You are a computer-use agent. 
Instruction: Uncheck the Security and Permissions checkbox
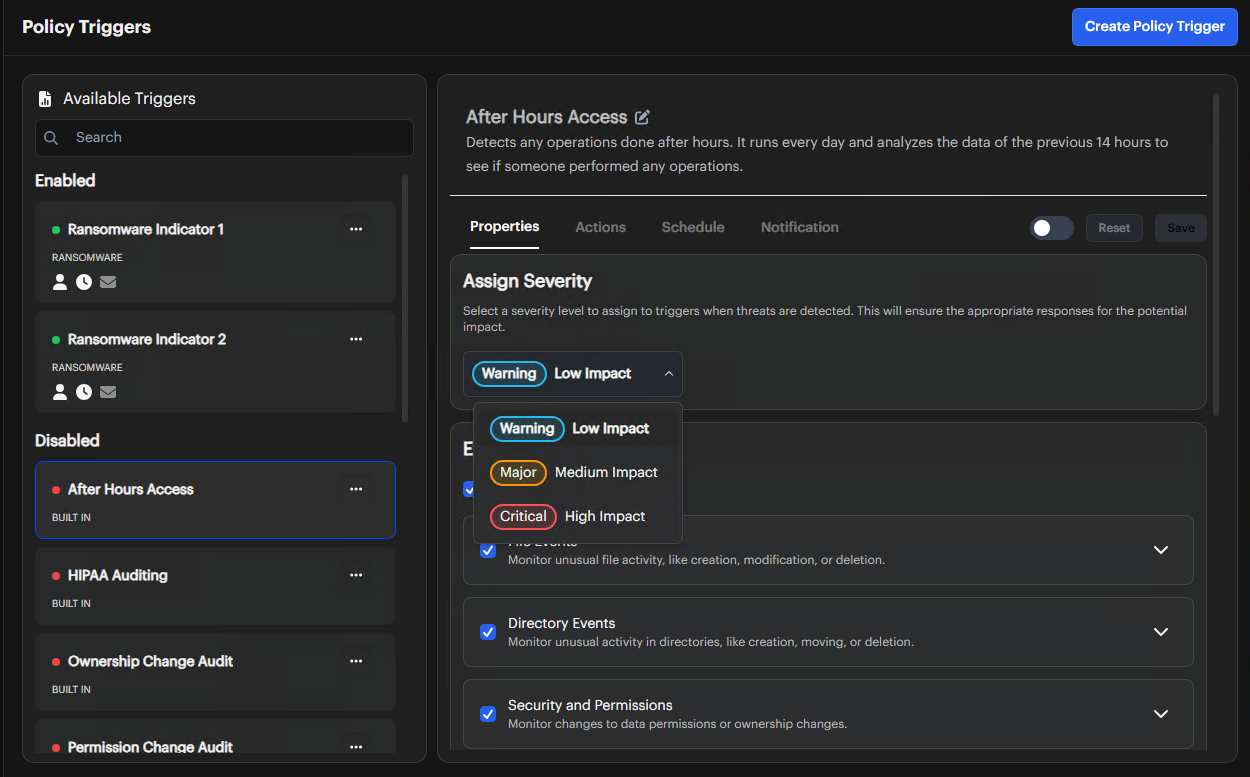click(488, 714)
